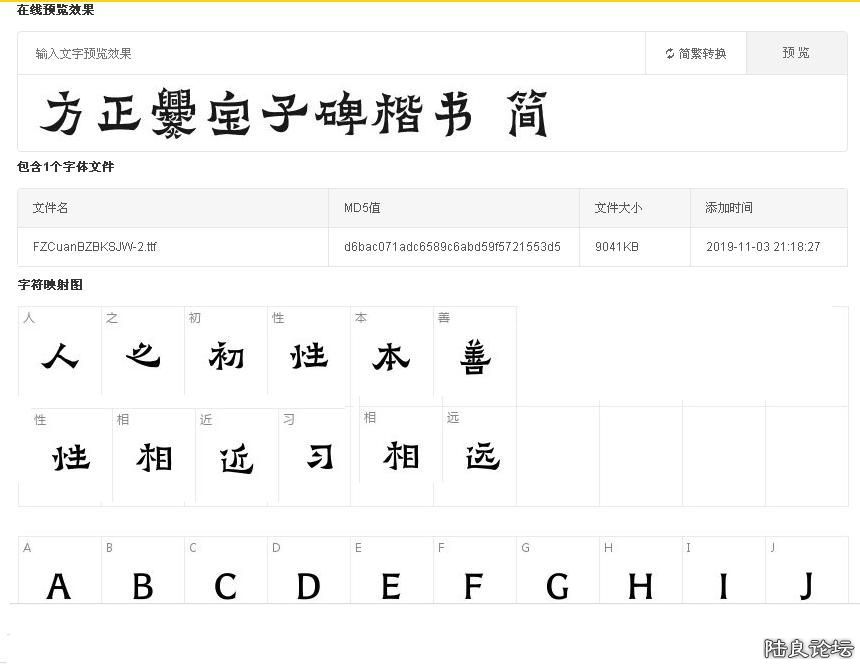Select the 之 glyph cell

(x=143, y=352)
